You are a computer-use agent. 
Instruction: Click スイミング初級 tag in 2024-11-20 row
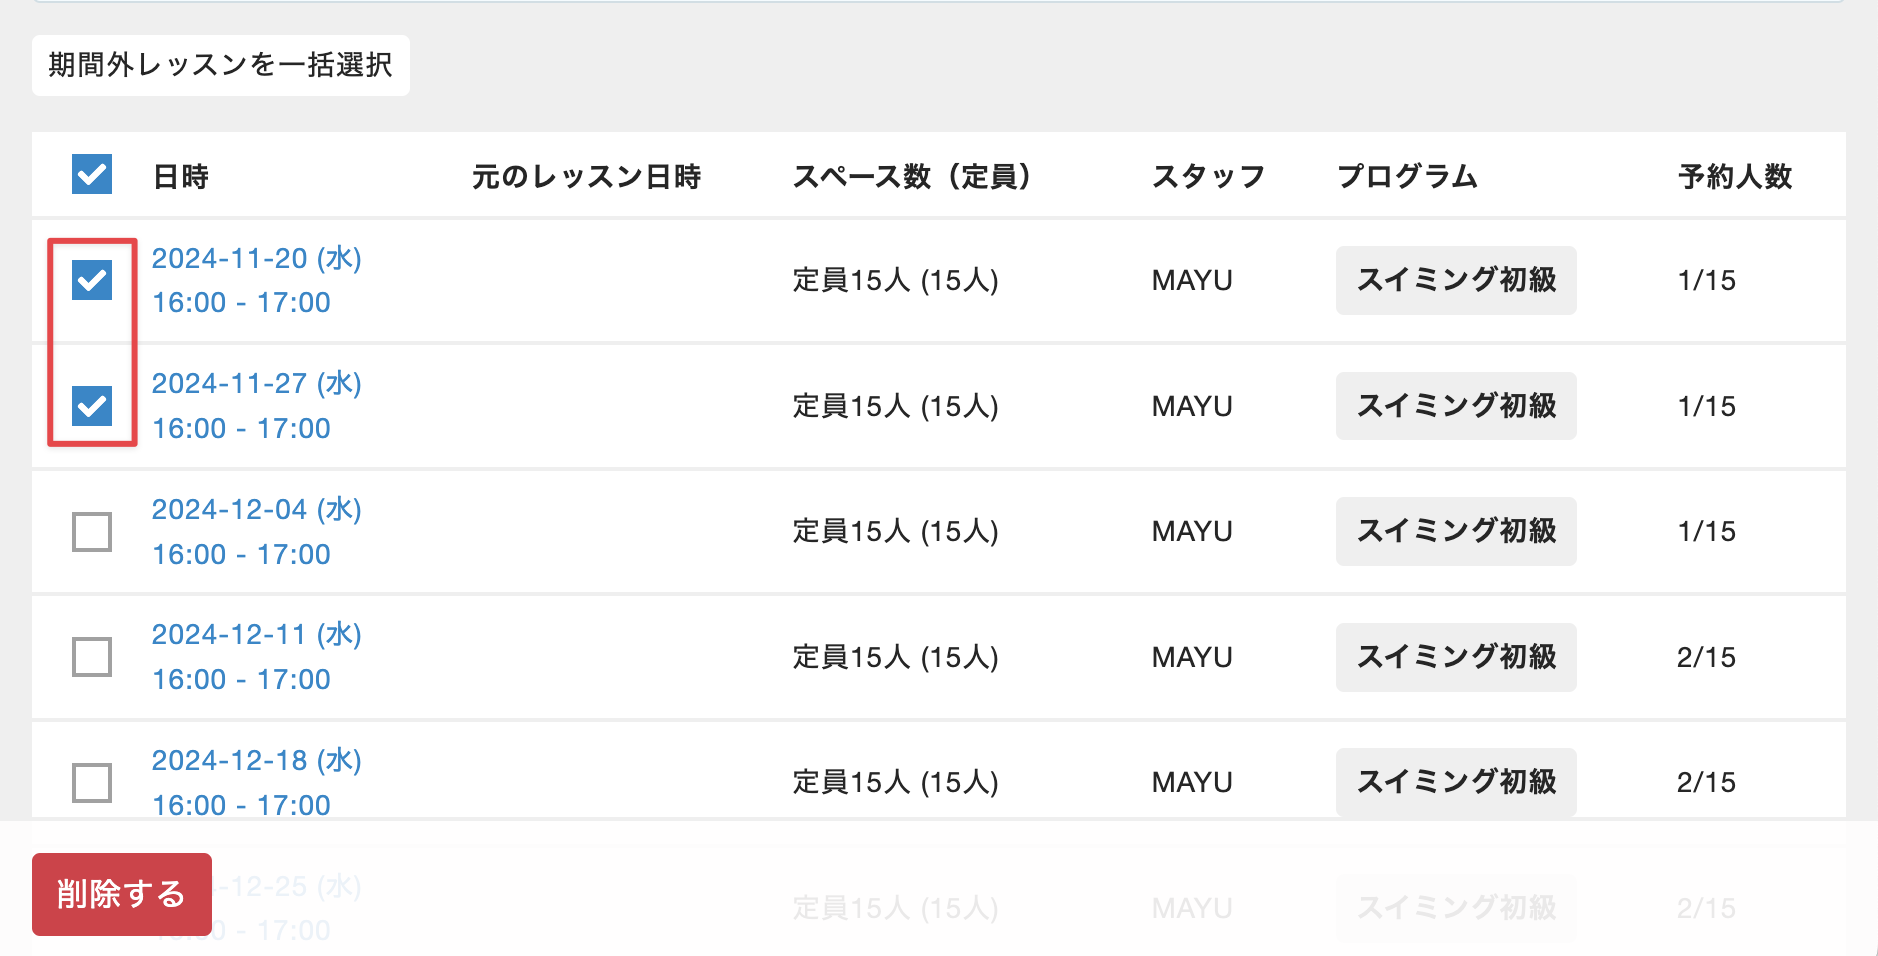pyautogui.click(x=1456, y=280)
